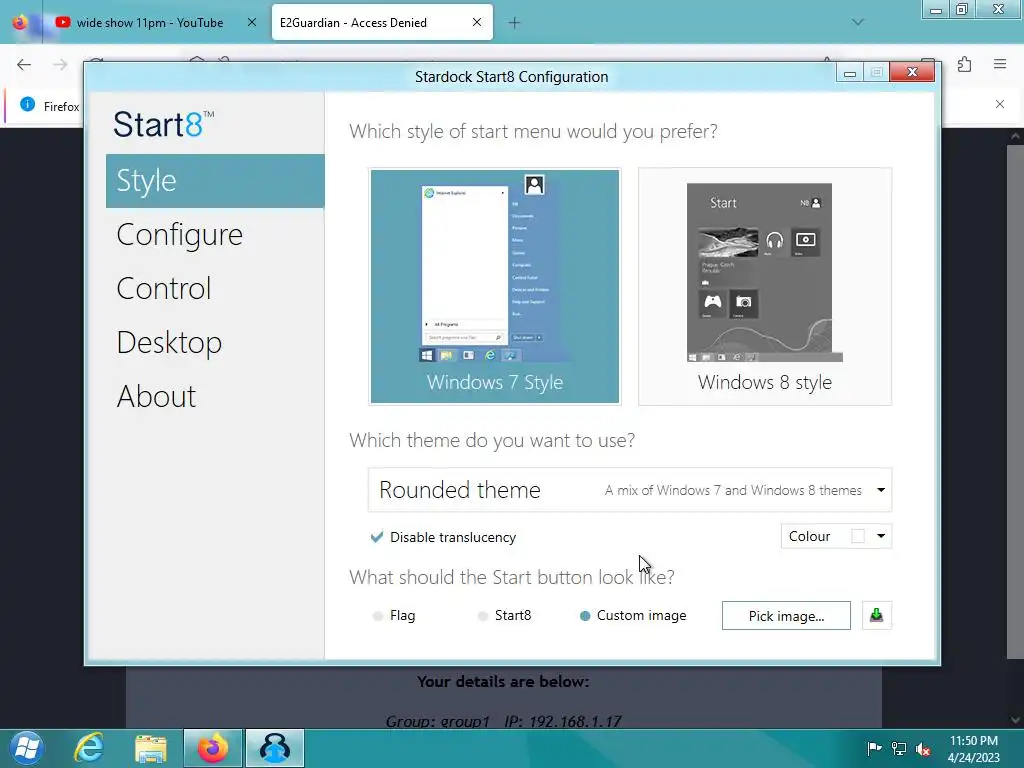Open File Explorer from the taskbar

(151, 748)
